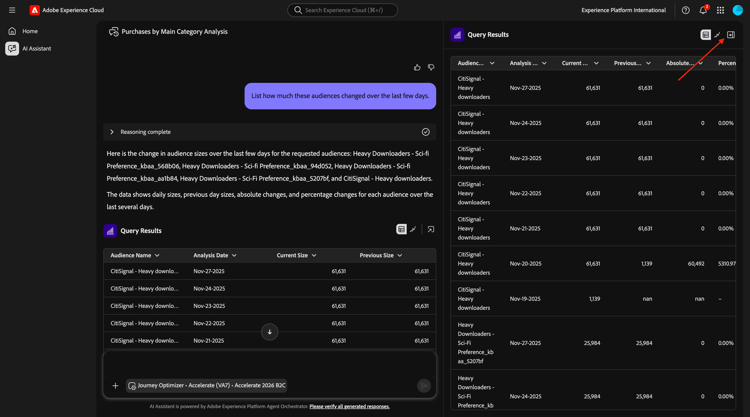Select chart view in right Query Results panel
Viewport: 750px width, 417px height.
[x=717, y=34]
